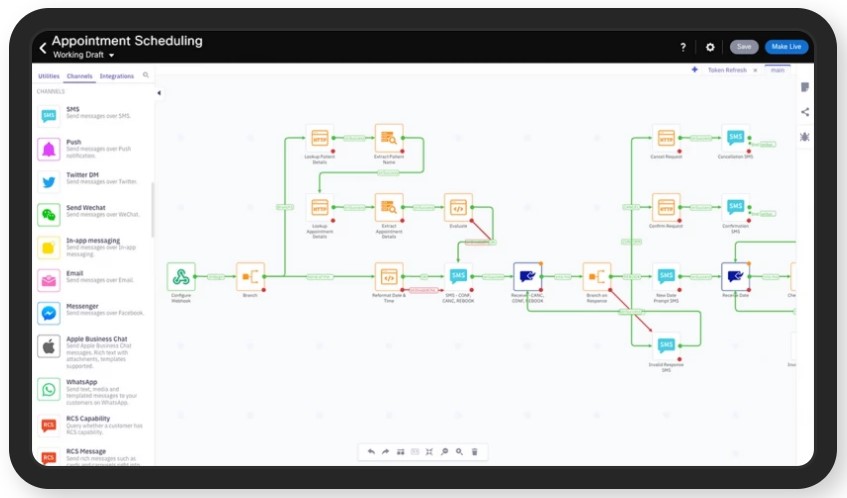
Task: Collapse the left node palette panel
Action: tap(159, 93)
